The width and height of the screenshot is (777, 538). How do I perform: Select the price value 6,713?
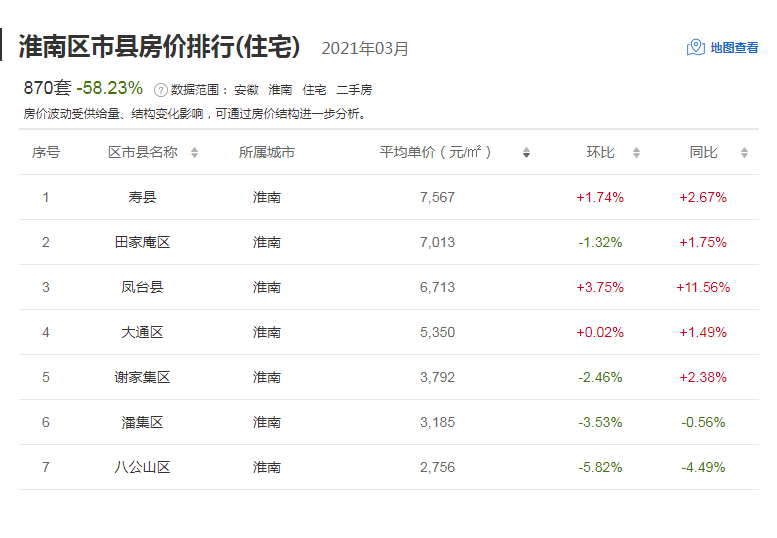(x=437, y=287)
